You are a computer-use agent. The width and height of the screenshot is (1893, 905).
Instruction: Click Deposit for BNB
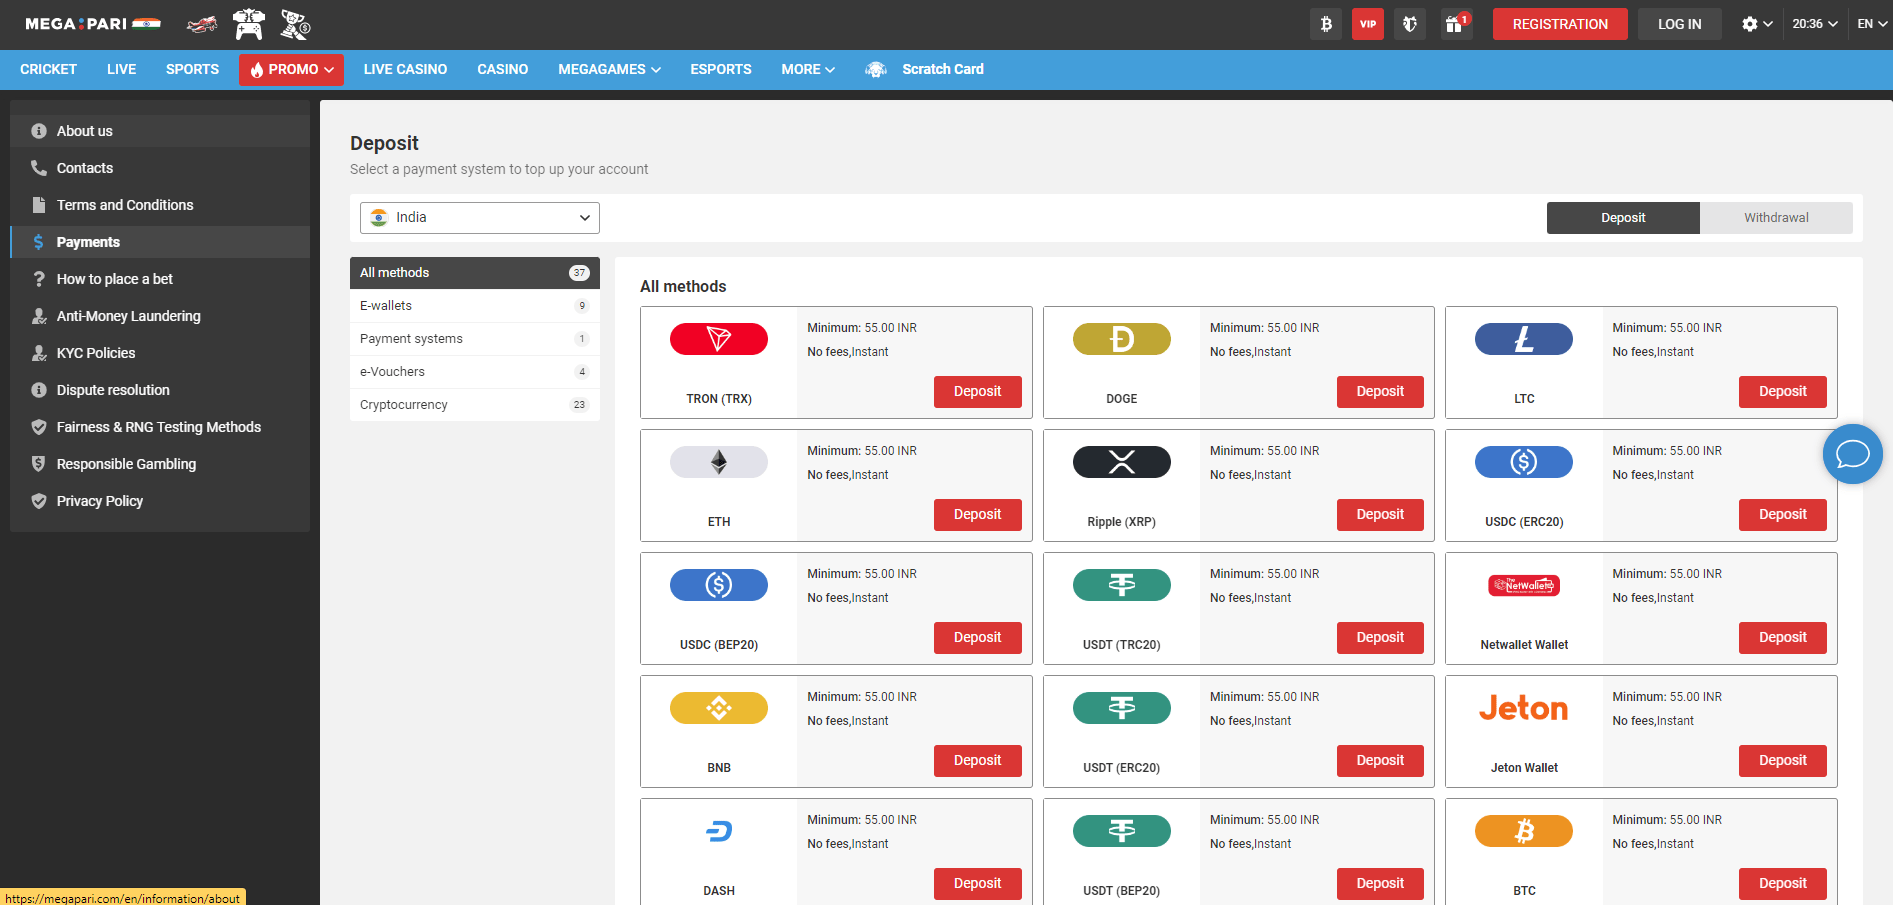pyautogui.click(x=977, y=761)
